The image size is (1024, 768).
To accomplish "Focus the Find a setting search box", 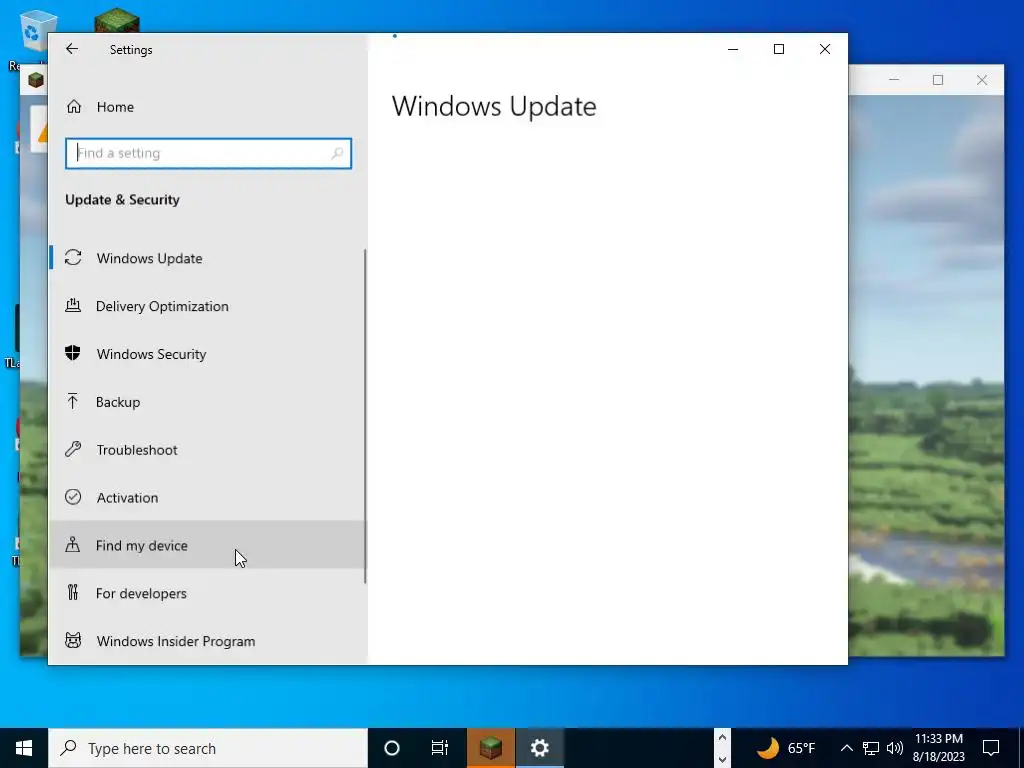I will 208,153.
